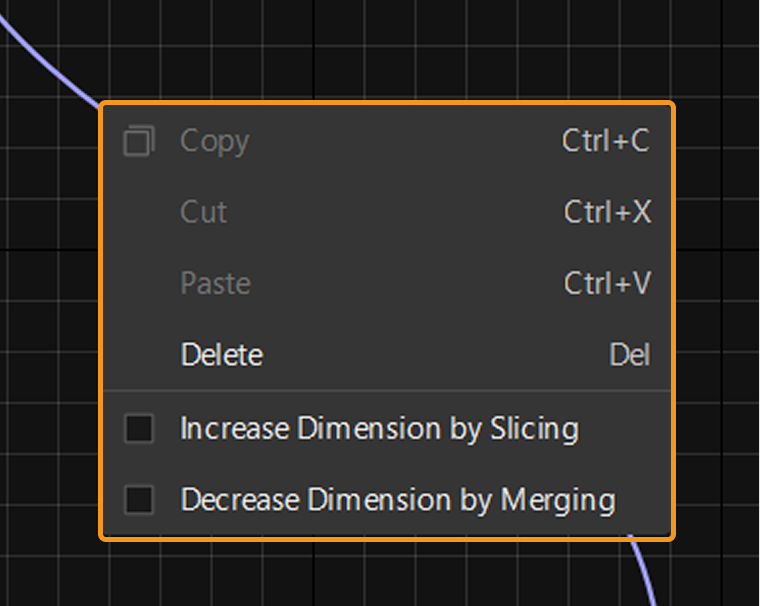Enable the Increase Dimension by Slicing checkbox

(x=138, y=429)
